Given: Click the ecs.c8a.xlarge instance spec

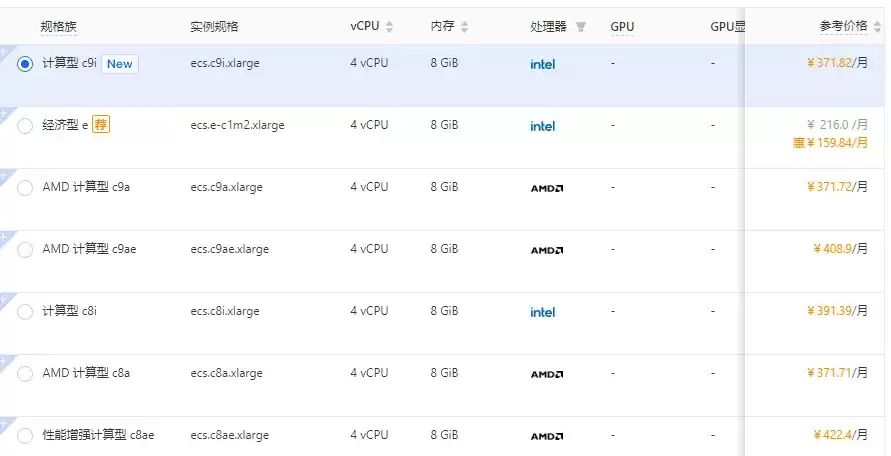Looking at the screenshot, I should (227, 374).
